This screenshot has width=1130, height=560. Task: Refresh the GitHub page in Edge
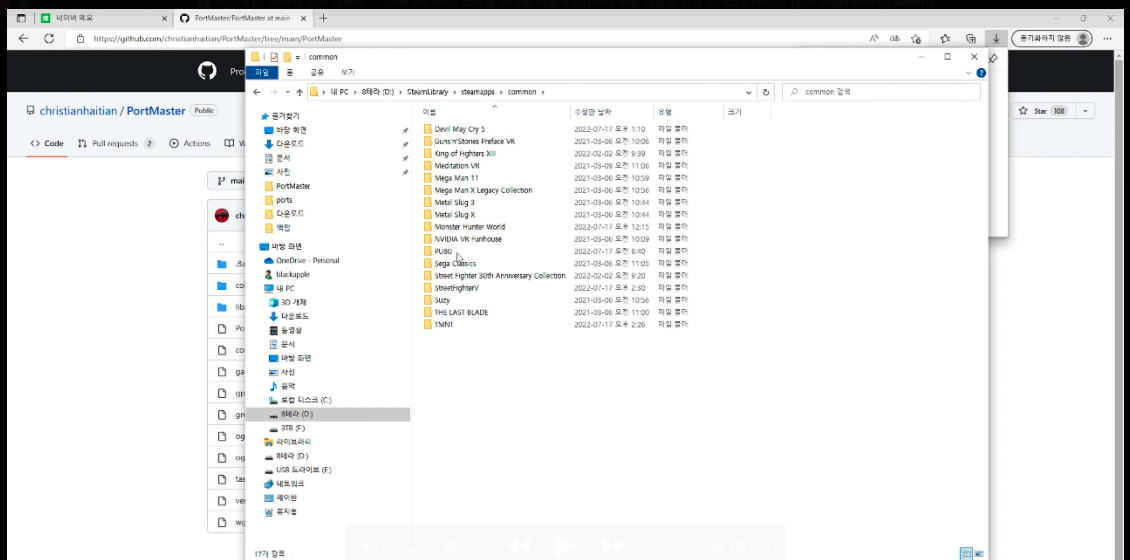[49, 38]
